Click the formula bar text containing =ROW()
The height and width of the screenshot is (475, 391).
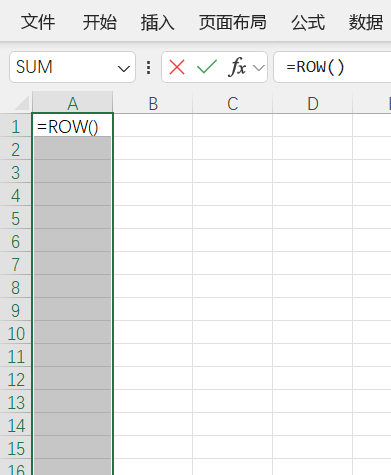[x=315, y=67]
